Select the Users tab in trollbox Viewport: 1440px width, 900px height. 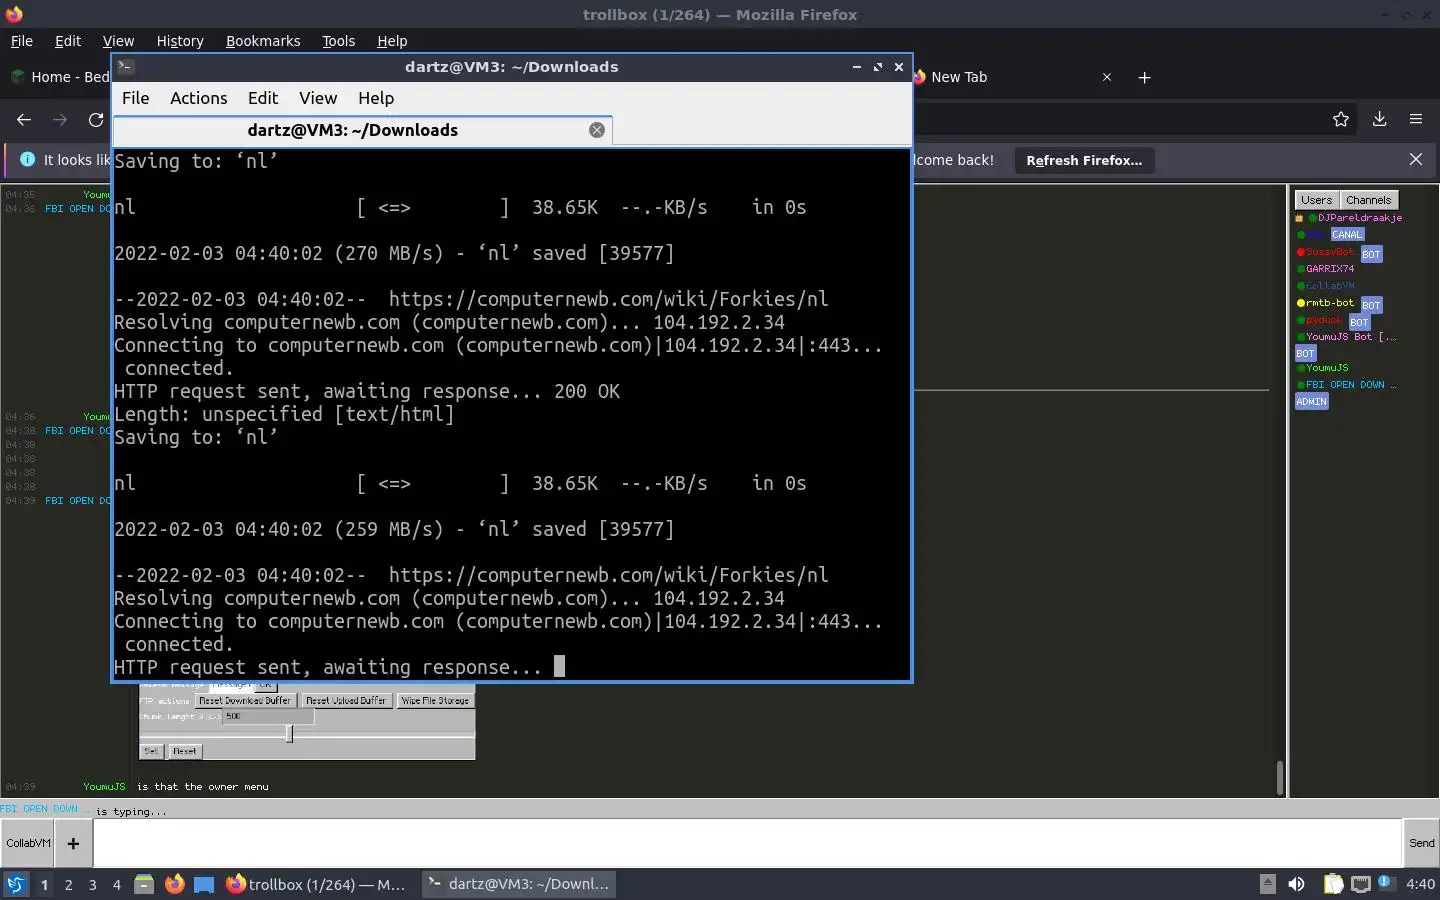[1316, 200]
